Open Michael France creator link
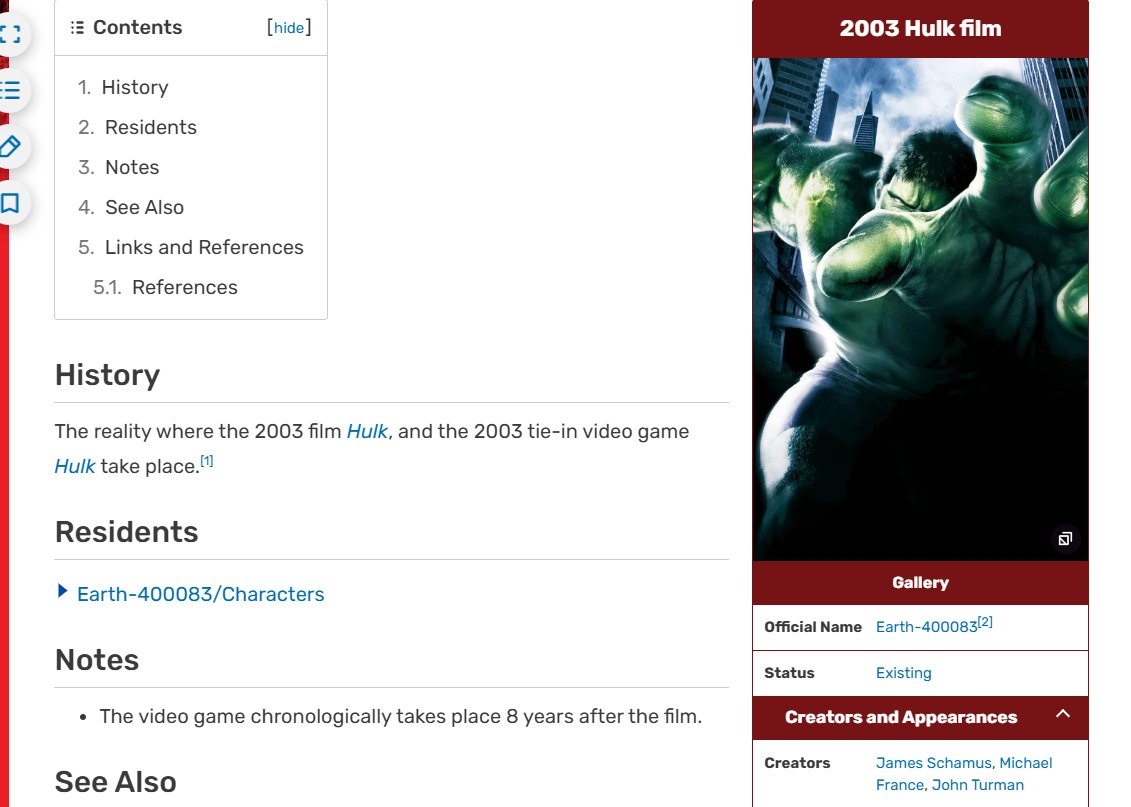 [964, 774]
